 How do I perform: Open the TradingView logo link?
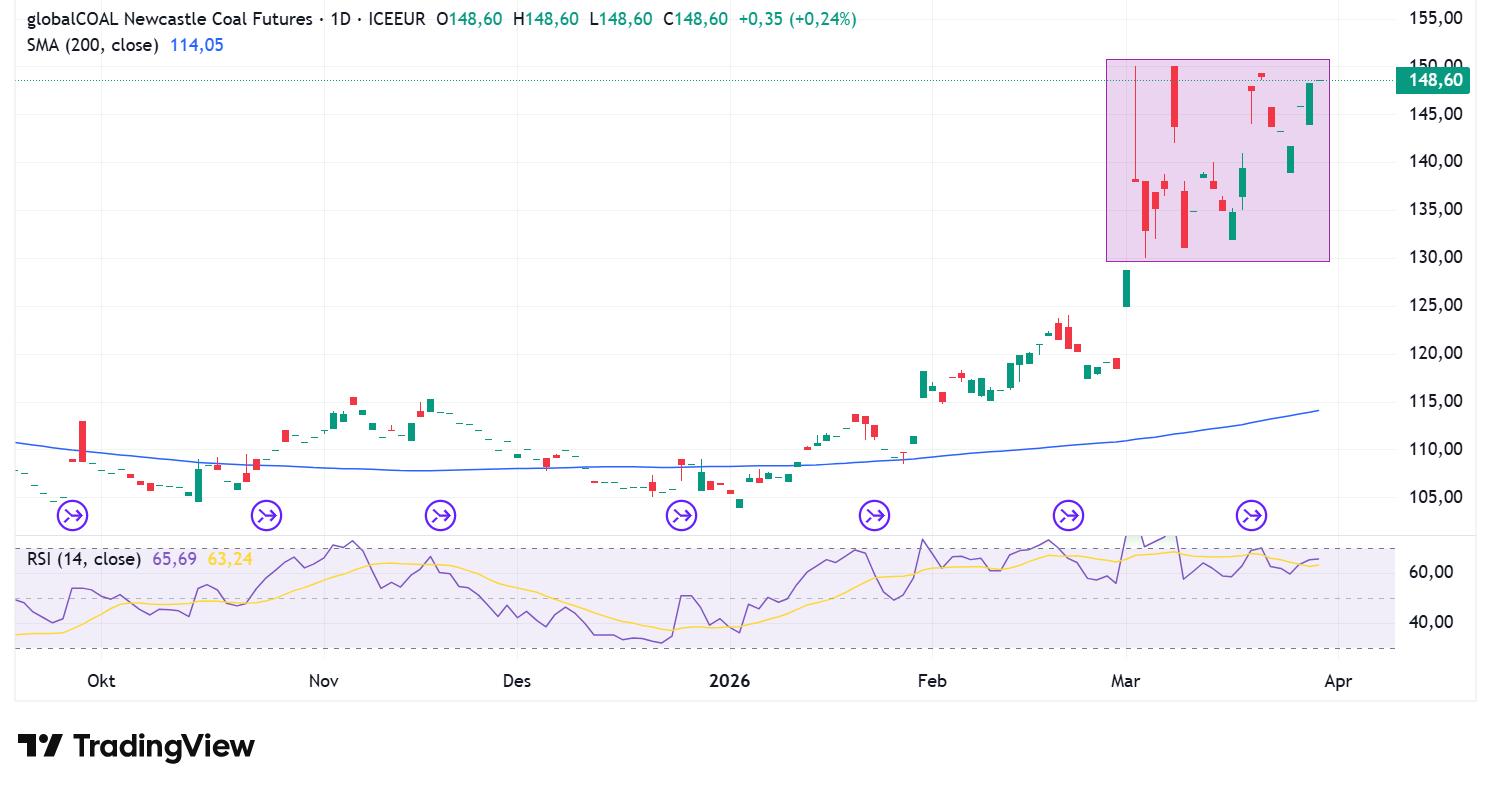click(x=136, y=746)
